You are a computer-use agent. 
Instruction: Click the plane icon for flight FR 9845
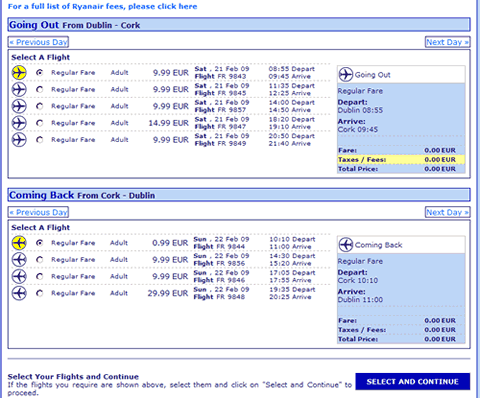point(19,89)
